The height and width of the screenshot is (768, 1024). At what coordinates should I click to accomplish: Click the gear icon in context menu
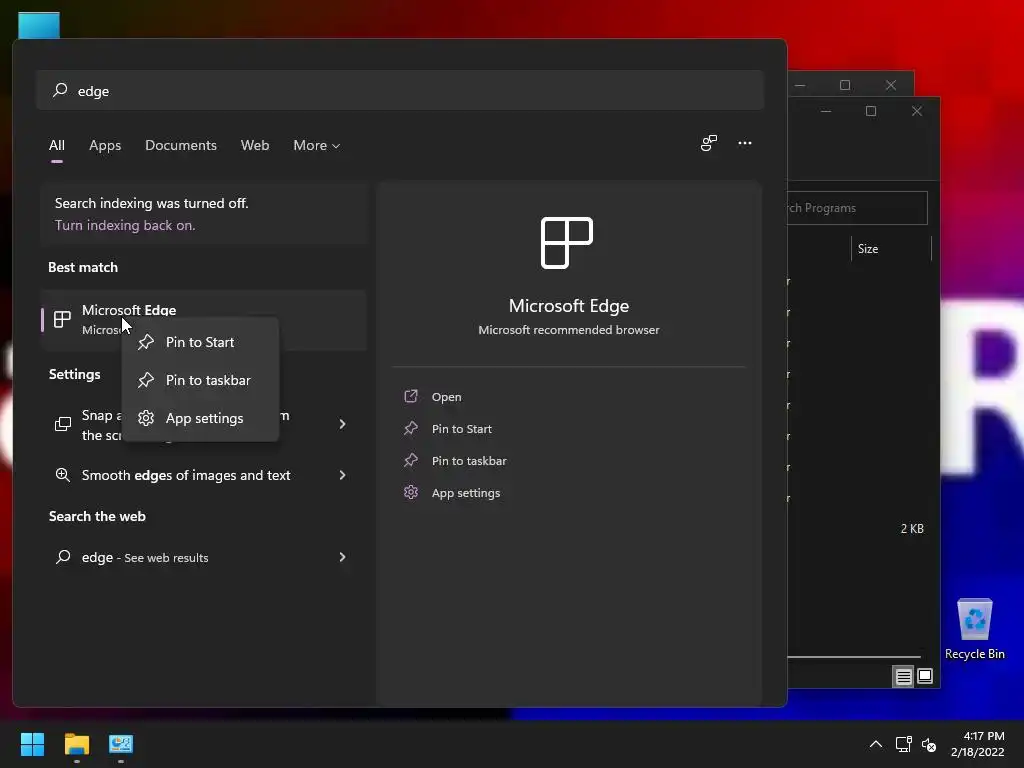click(x=146, y=418)
